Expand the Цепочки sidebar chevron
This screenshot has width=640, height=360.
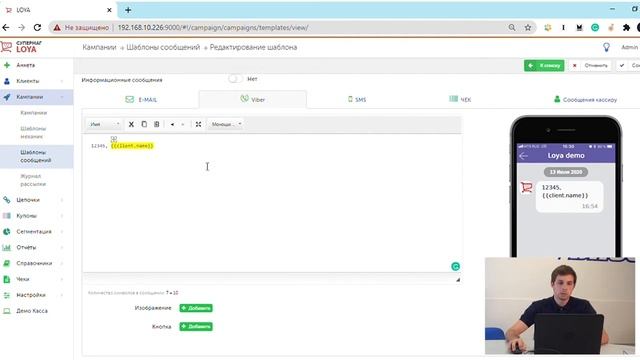62,200
